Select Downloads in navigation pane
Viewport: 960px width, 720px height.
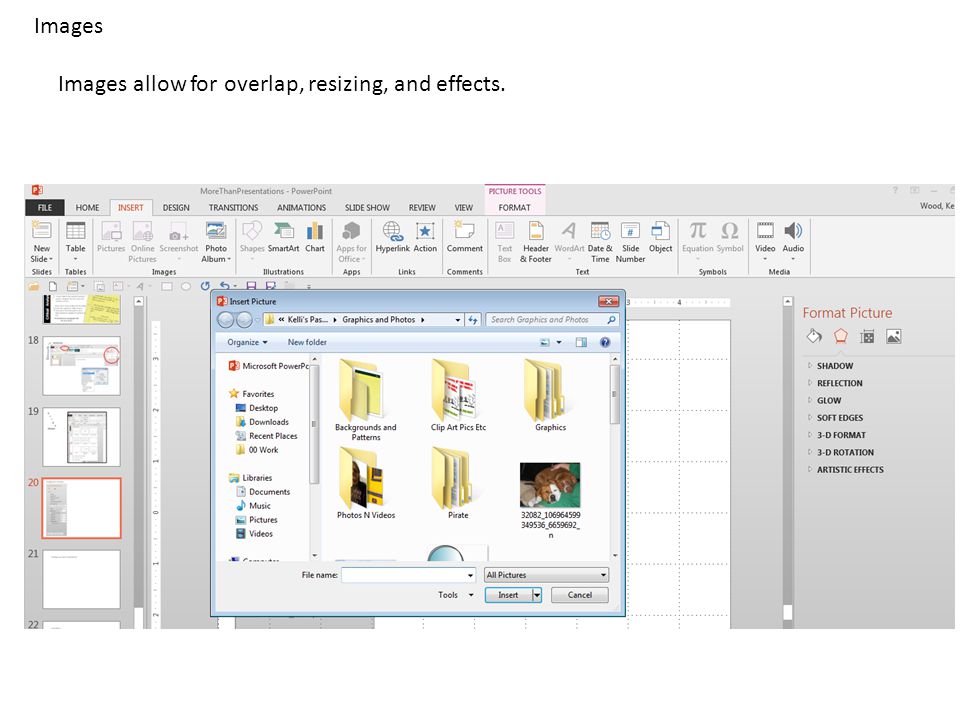pyautogui.click(x=263, y=422)
